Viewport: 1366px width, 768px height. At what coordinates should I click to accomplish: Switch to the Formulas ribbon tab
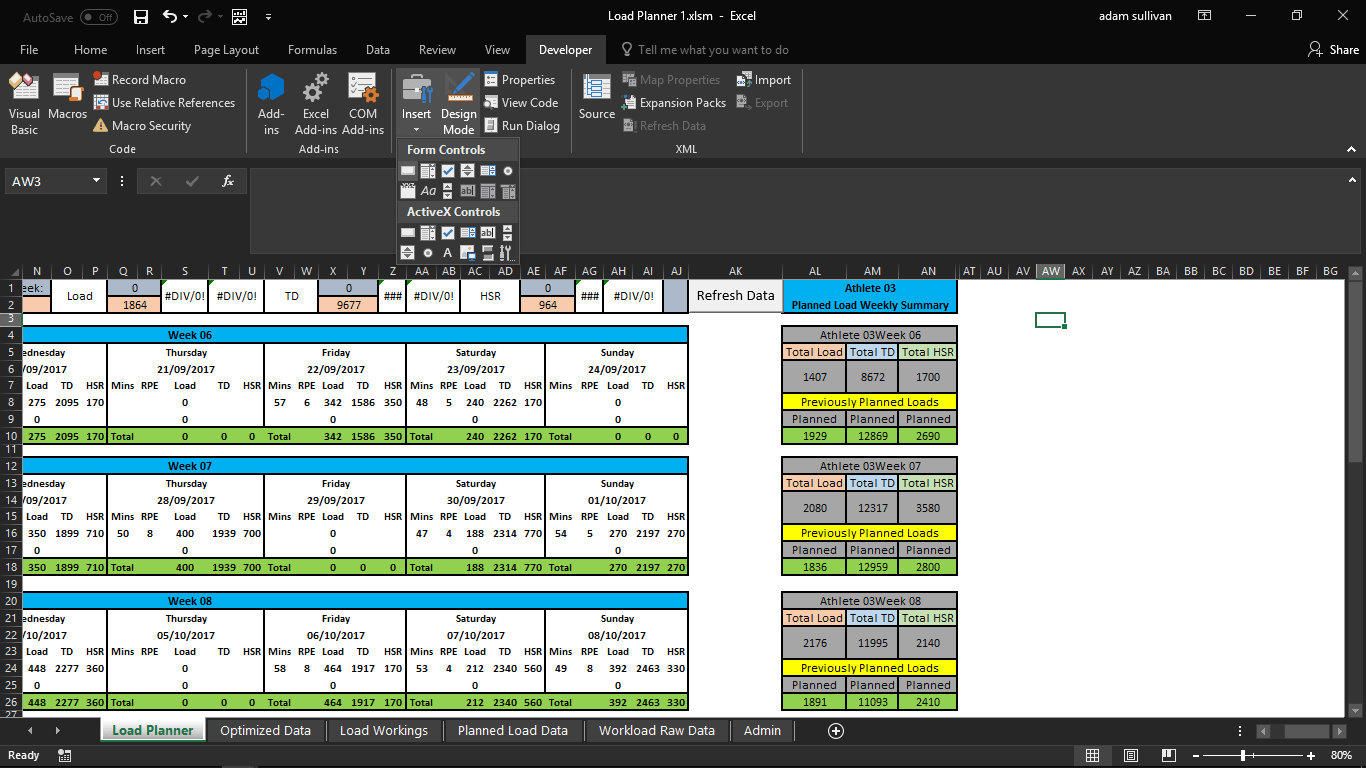pyautogui.click(x=312, y=48)
